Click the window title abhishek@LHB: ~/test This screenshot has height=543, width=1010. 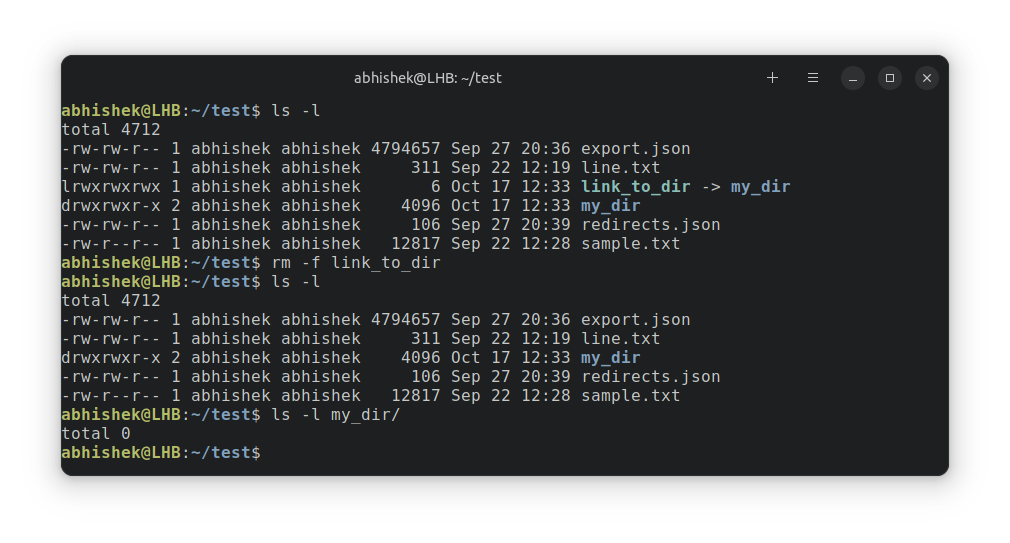428,78
